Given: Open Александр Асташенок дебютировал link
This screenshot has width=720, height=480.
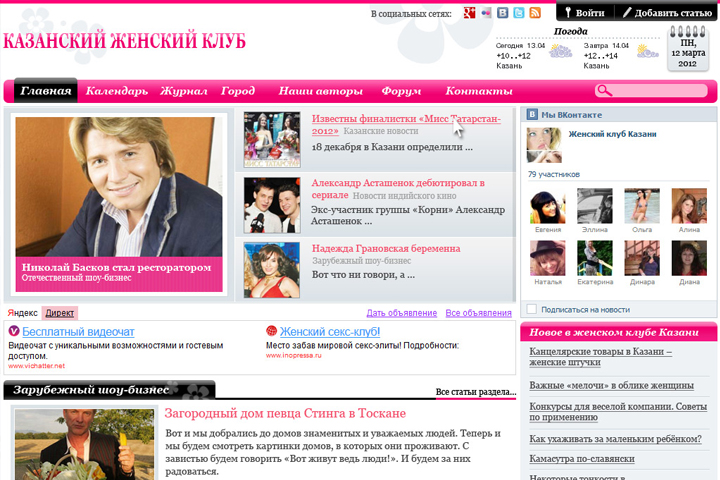Looking at the screenshot, I should [398, 189].
